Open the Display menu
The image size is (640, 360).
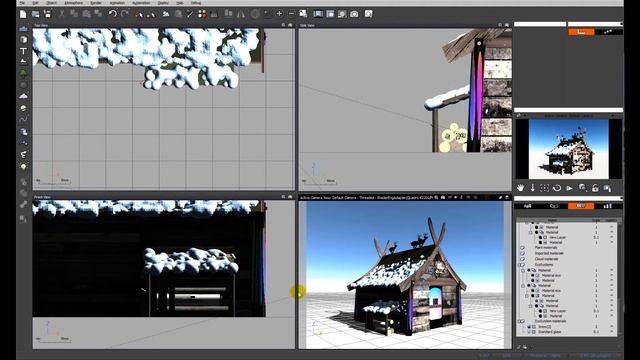click(x=163, y=3)
